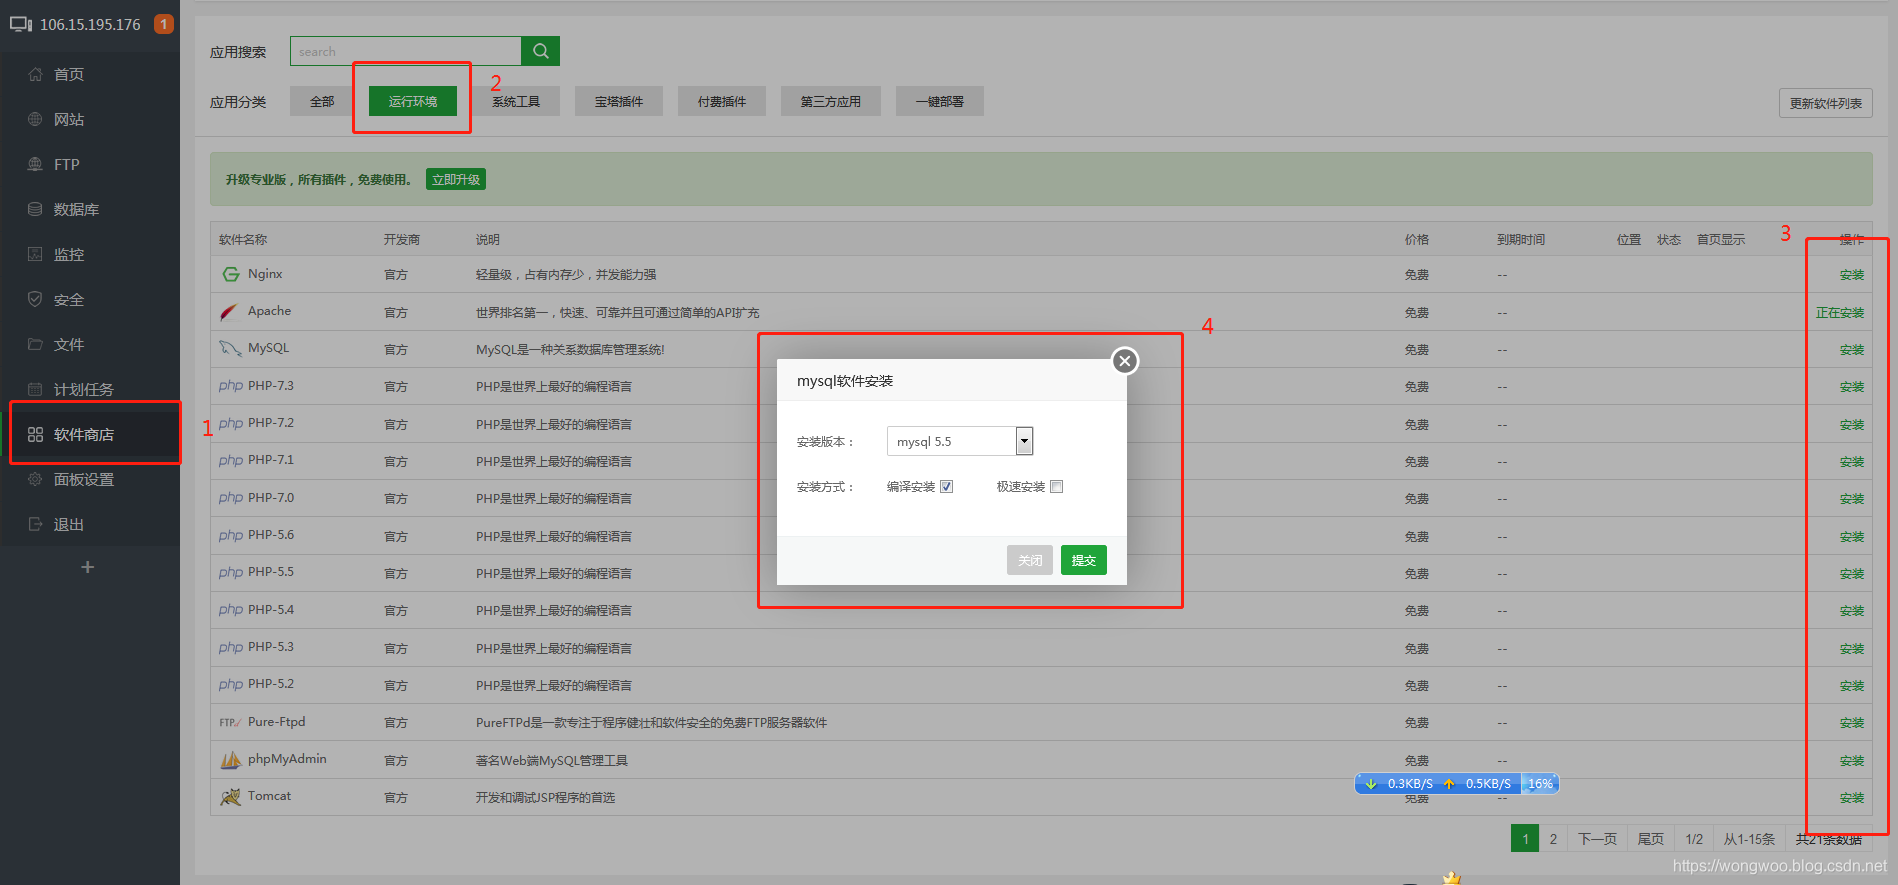This screenshot has height=885, width=1898.
Task: Click the grid icon beside 软件商店
Action: (x=35, y=434)
